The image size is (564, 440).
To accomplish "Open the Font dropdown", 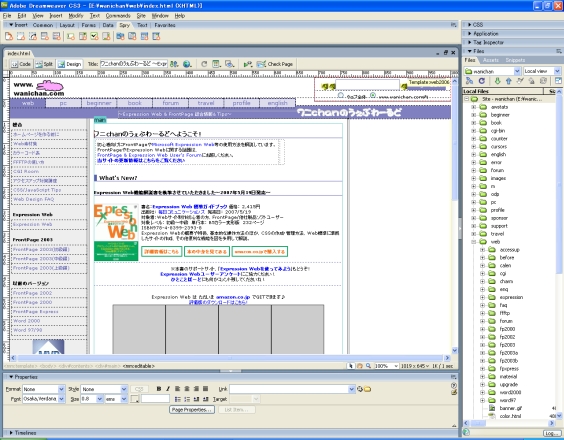I will [x=61, y=399].
